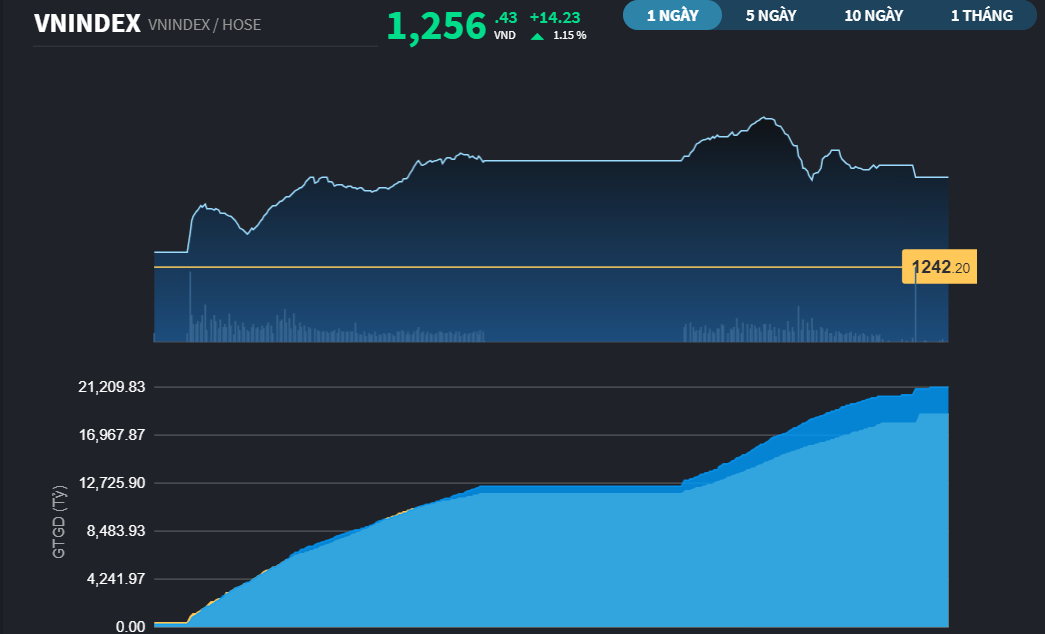
Task: Switch to the 5 NGÀY tab
Action: click(771, 15)
